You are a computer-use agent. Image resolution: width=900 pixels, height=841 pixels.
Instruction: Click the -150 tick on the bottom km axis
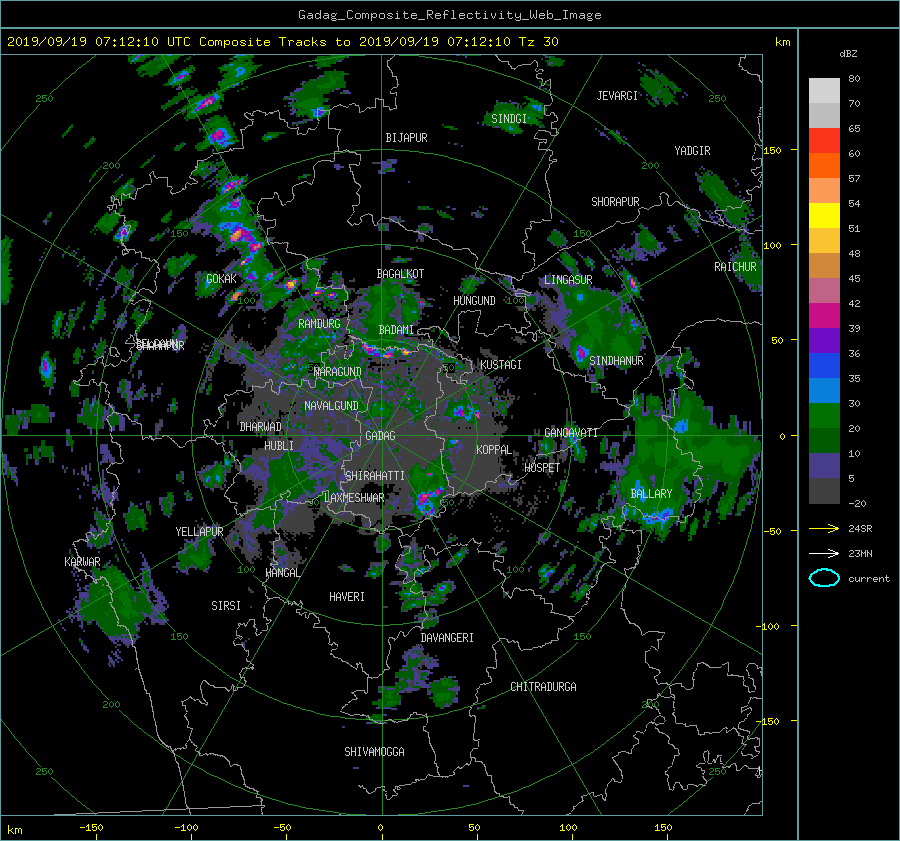91,828
